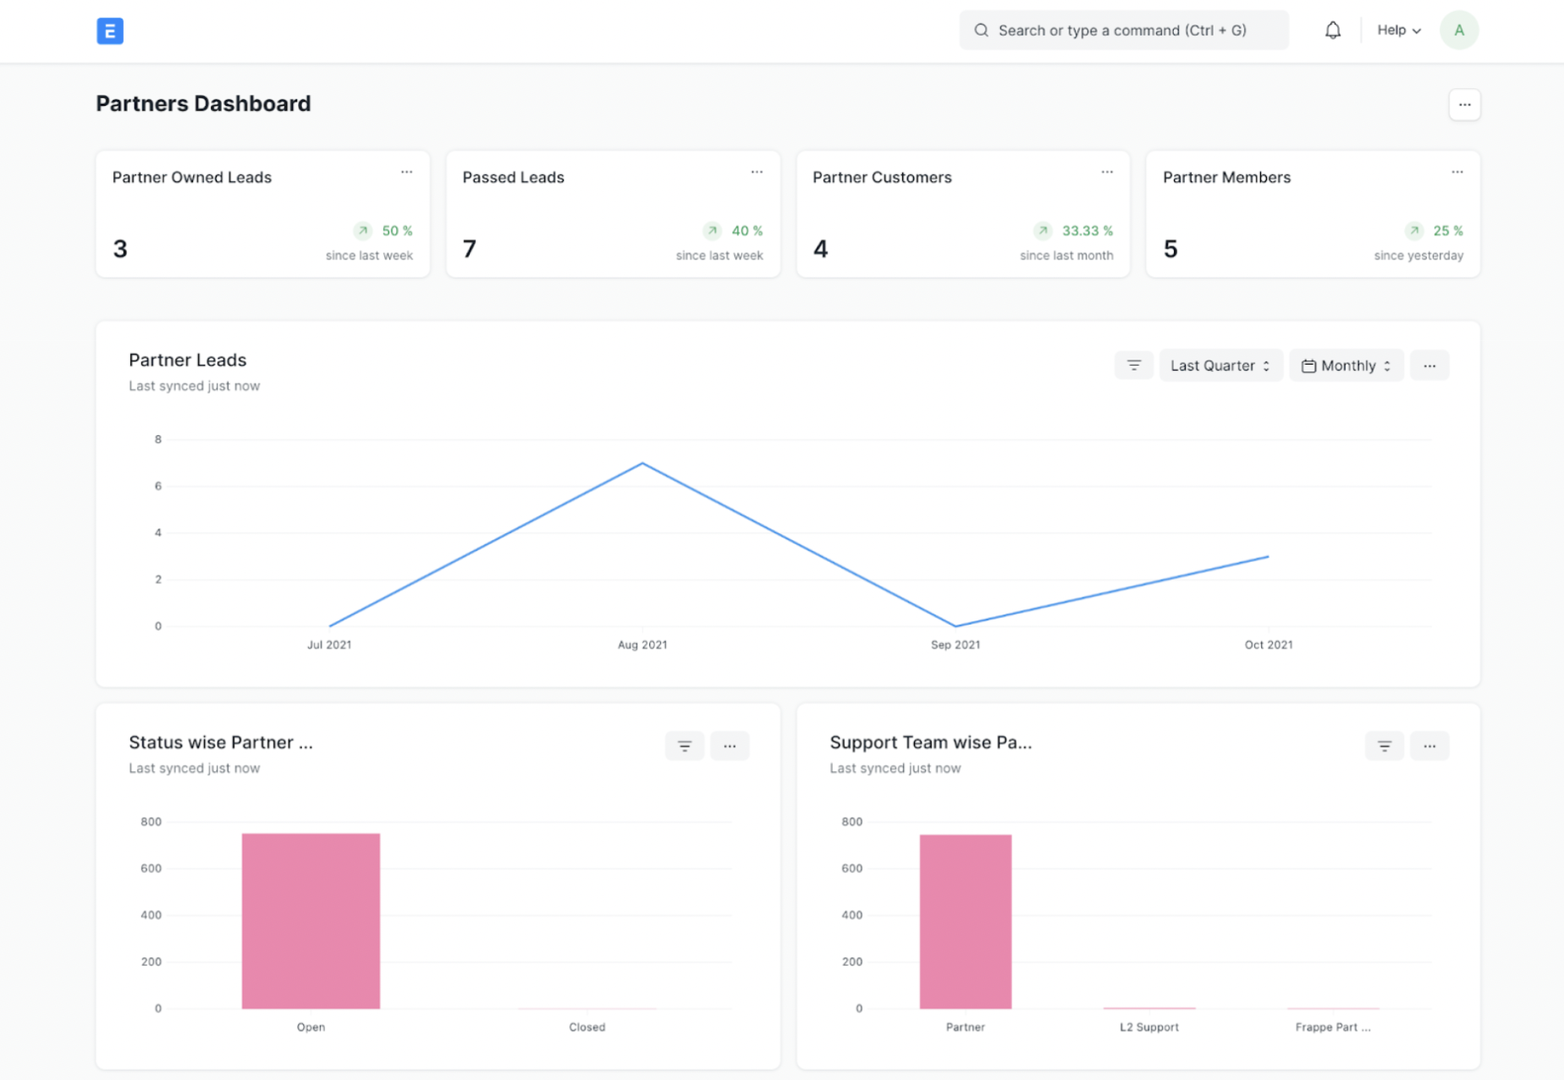Click the Jul 2021 axis label

click(329, 645)
